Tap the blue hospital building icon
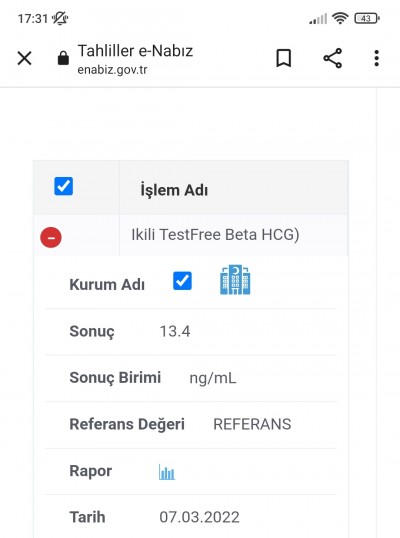 coord(235,280)
